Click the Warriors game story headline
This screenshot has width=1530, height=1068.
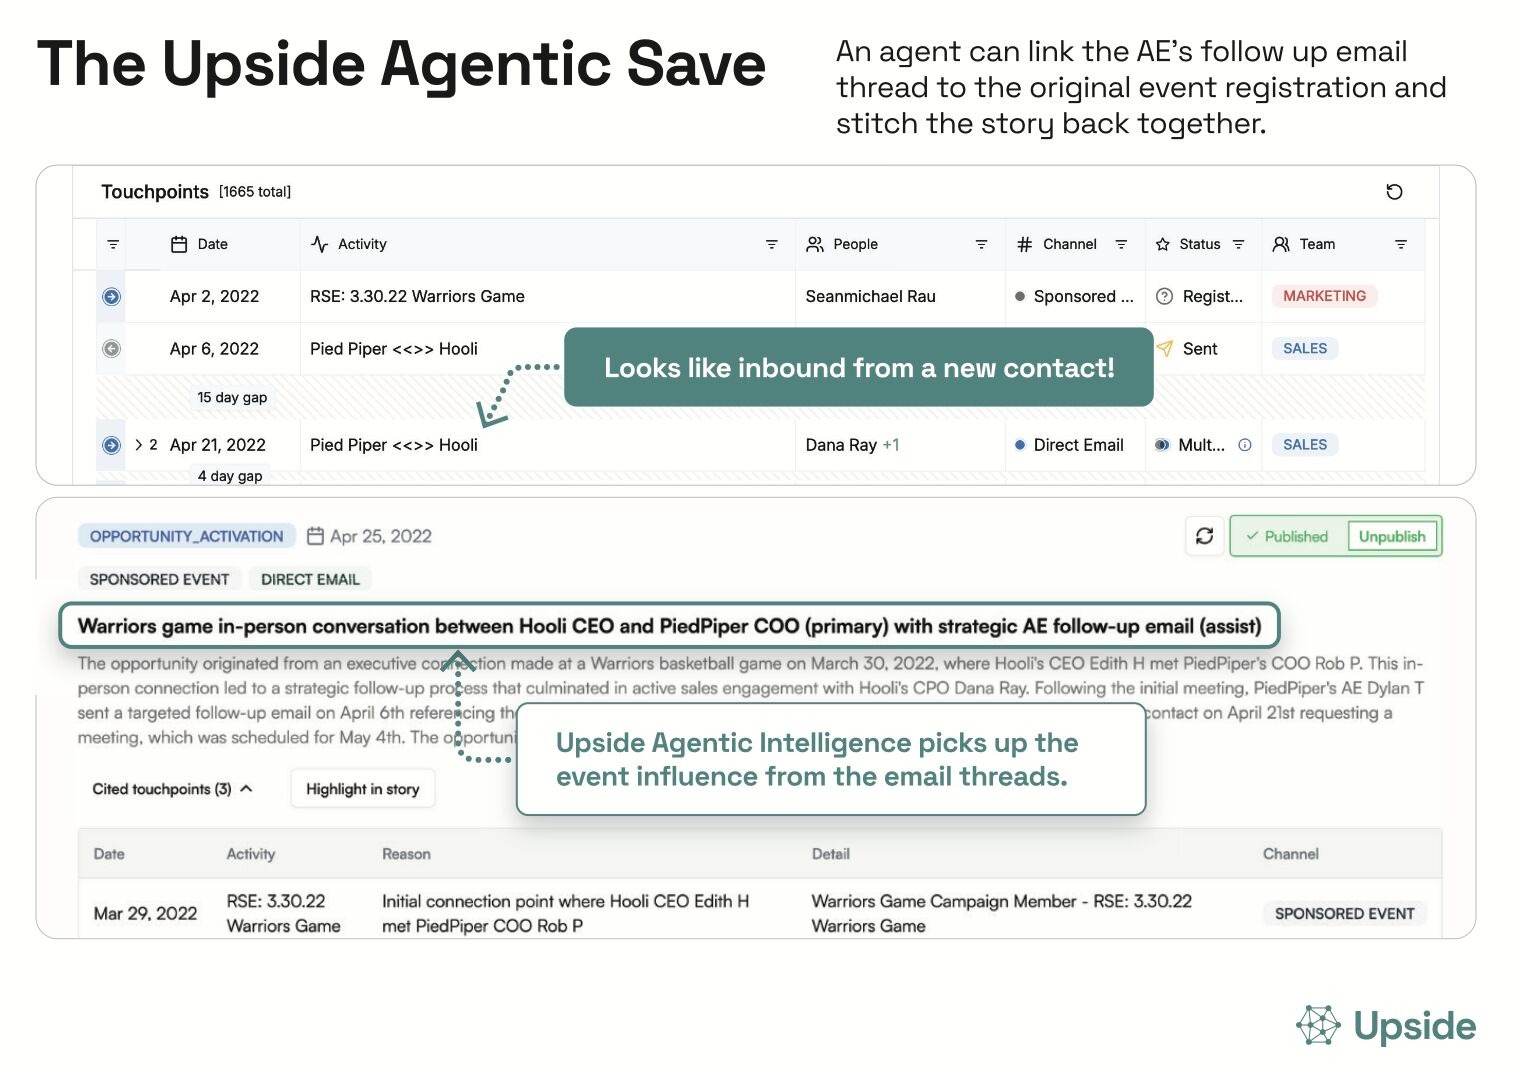(x=669, y=626)
